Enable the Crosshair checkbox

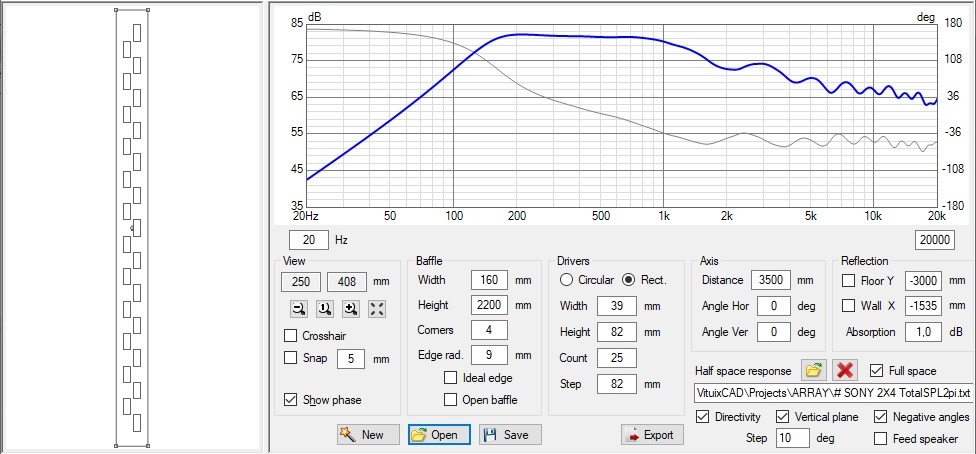tap(290, 336)
